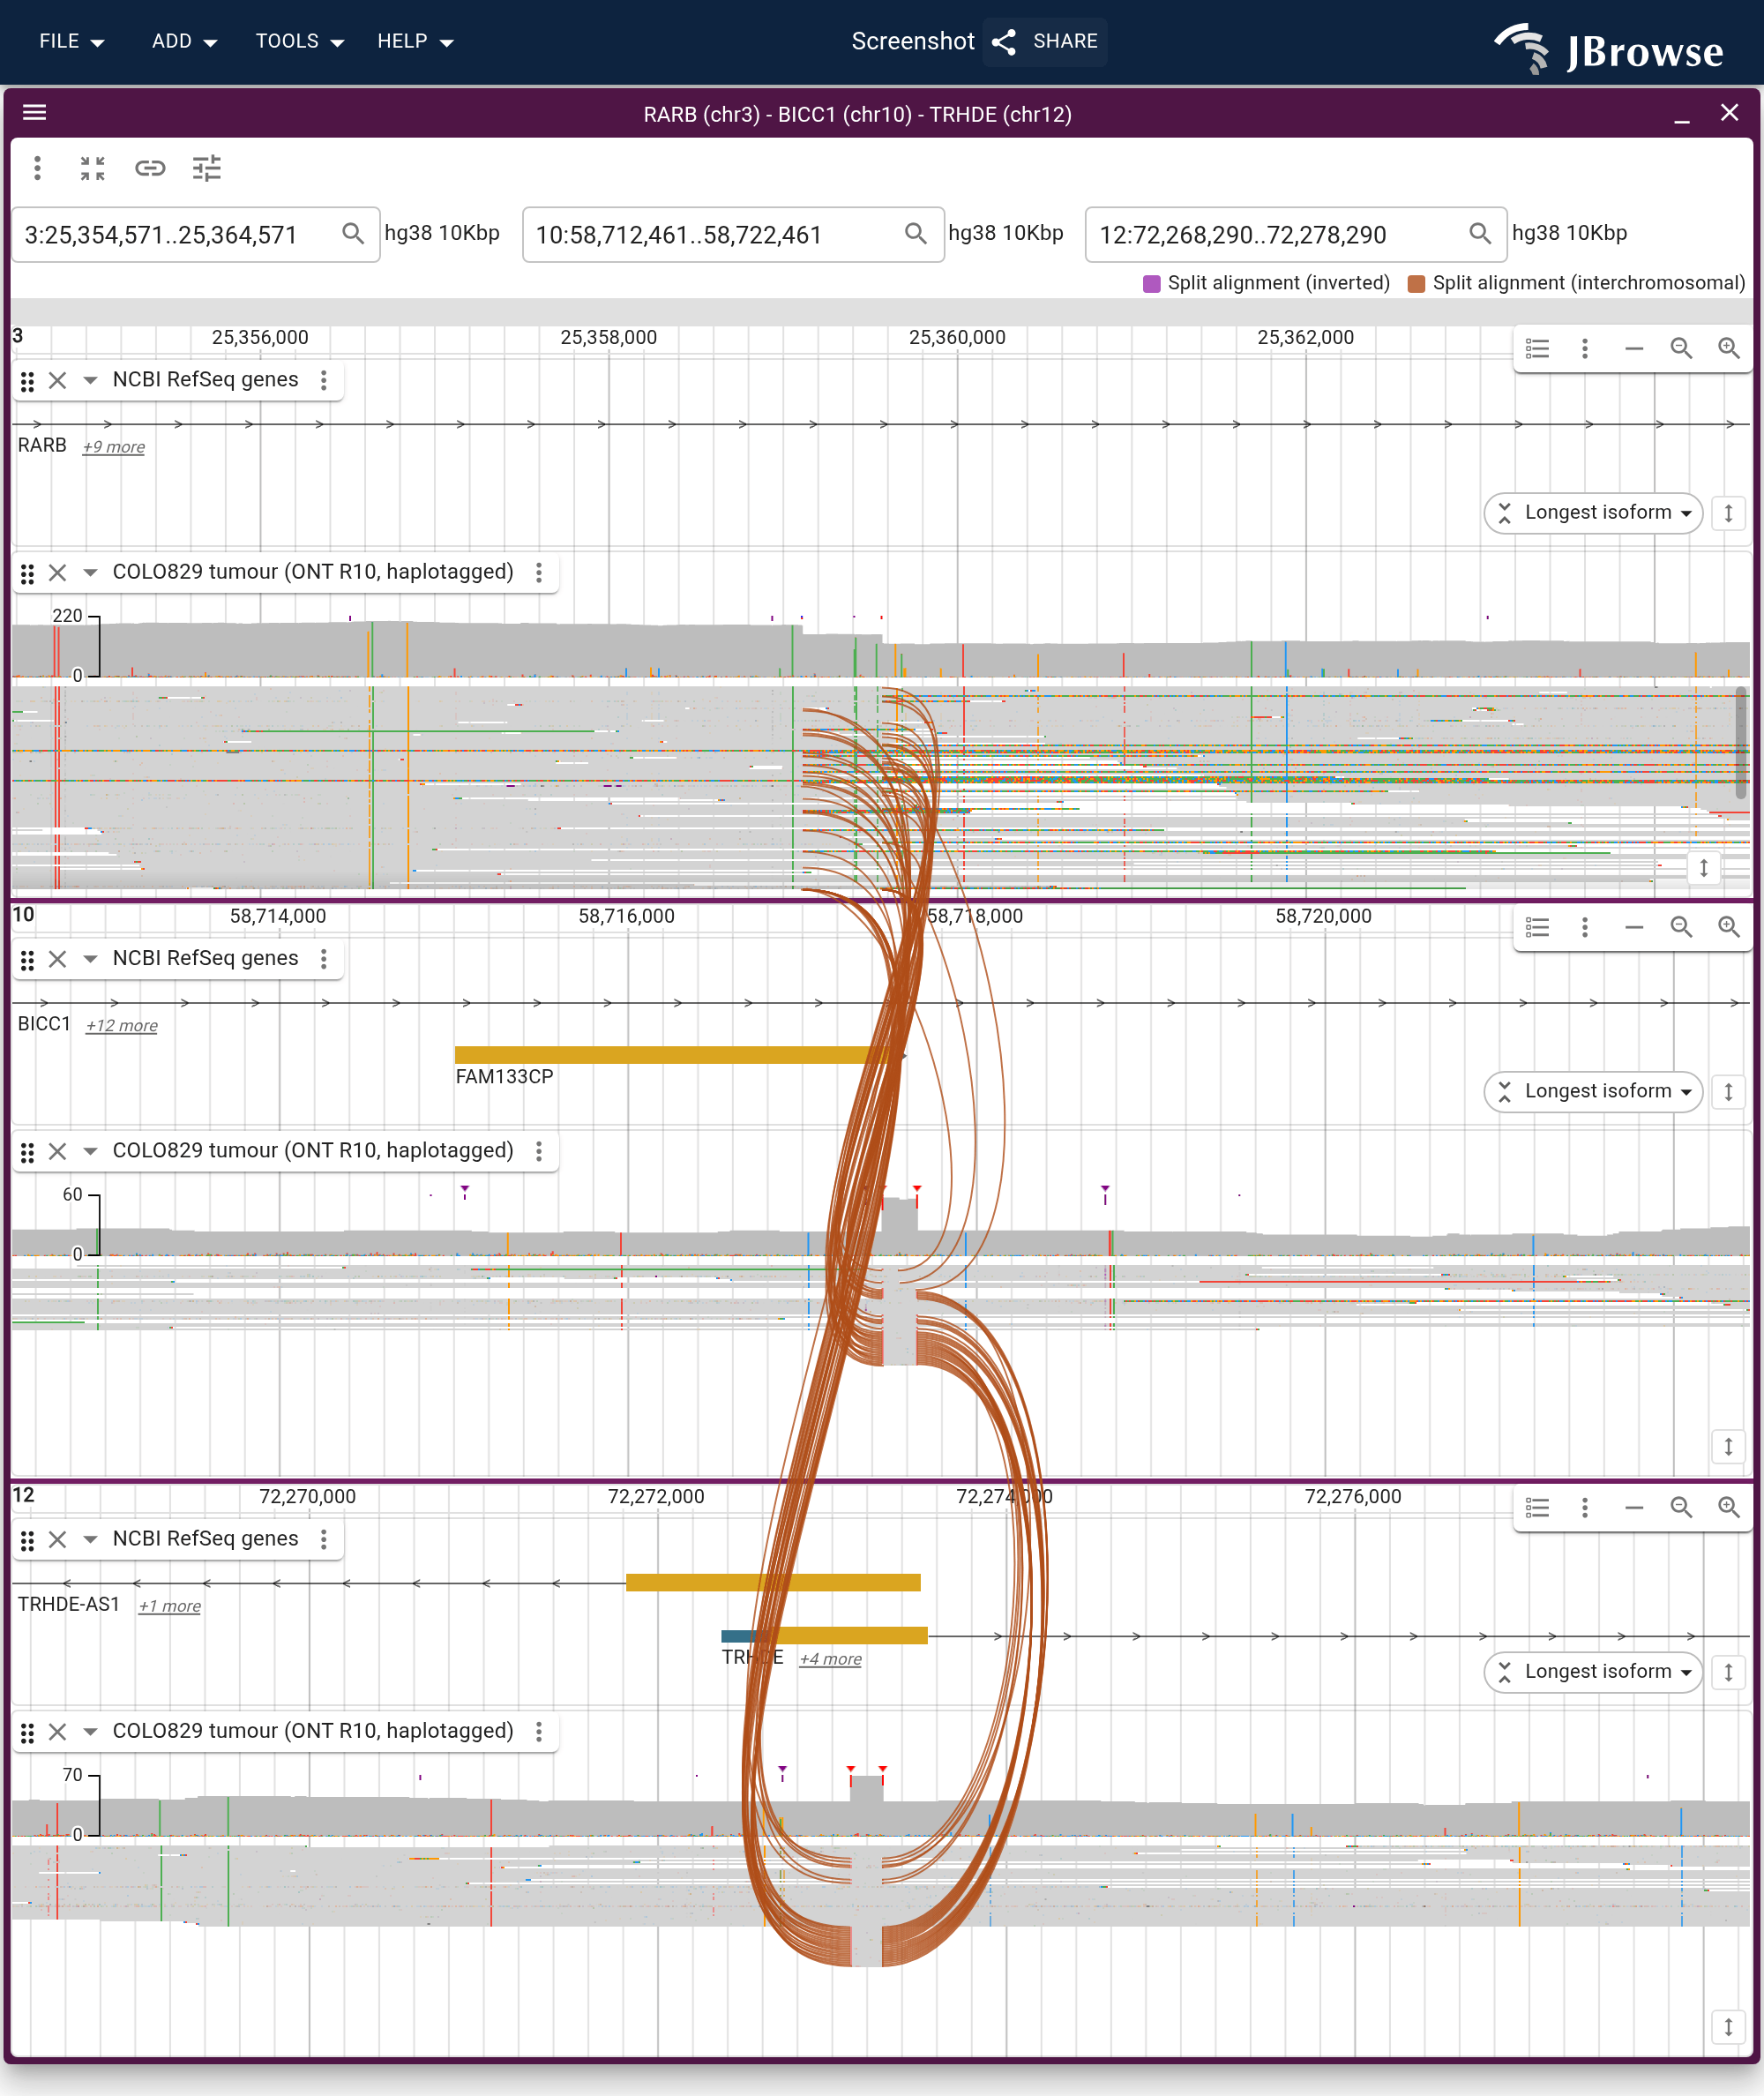Open Longest isoform dropdown in TRHDE track
This screenshot has height=2096, width=1764.
[1593, 1672]
